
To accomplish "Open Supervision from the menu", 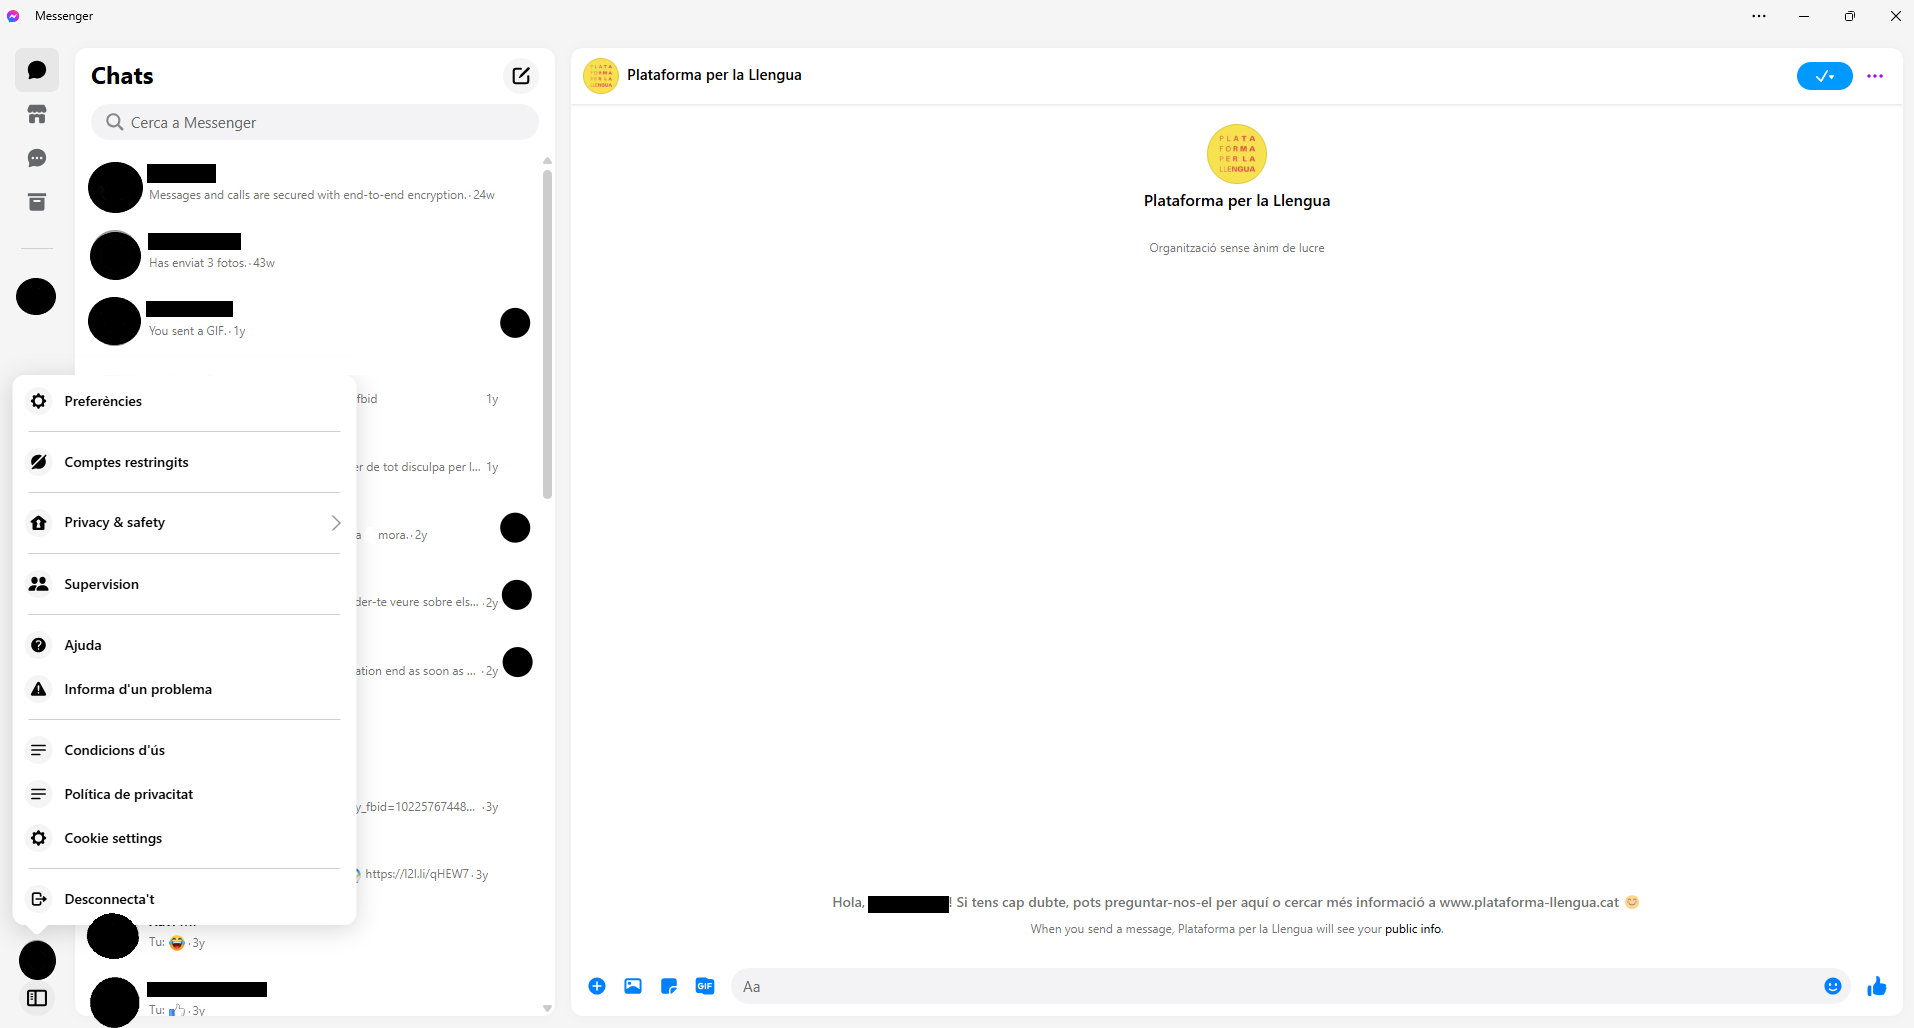I will point(184,584).
